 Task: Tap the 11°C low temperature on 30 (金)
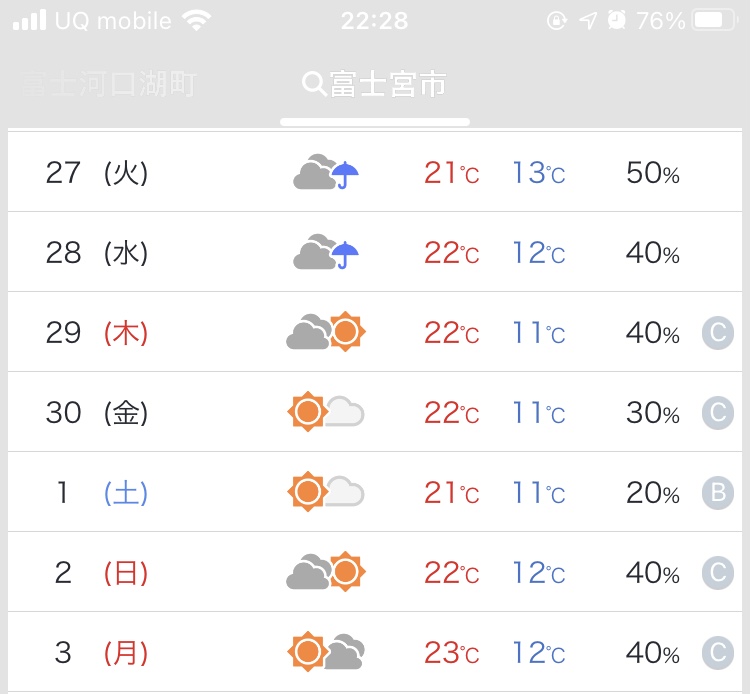[x=539, y=412]
